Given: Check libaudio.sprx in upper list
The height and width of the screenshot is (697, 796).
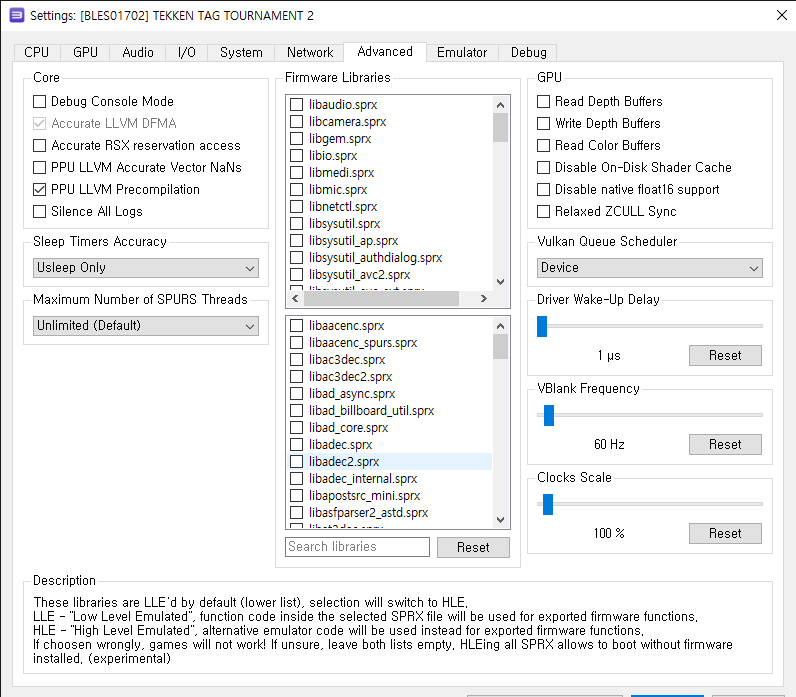Looking at the screenshot, I should (296, 105).
